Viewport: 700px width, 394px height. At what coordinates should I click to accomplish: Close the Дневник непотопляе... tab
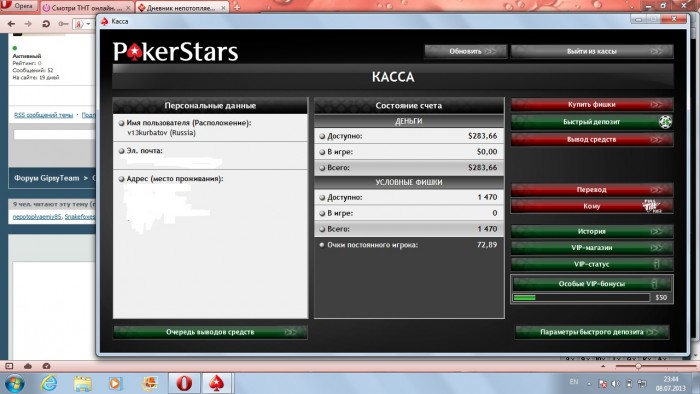coord(223,8)
